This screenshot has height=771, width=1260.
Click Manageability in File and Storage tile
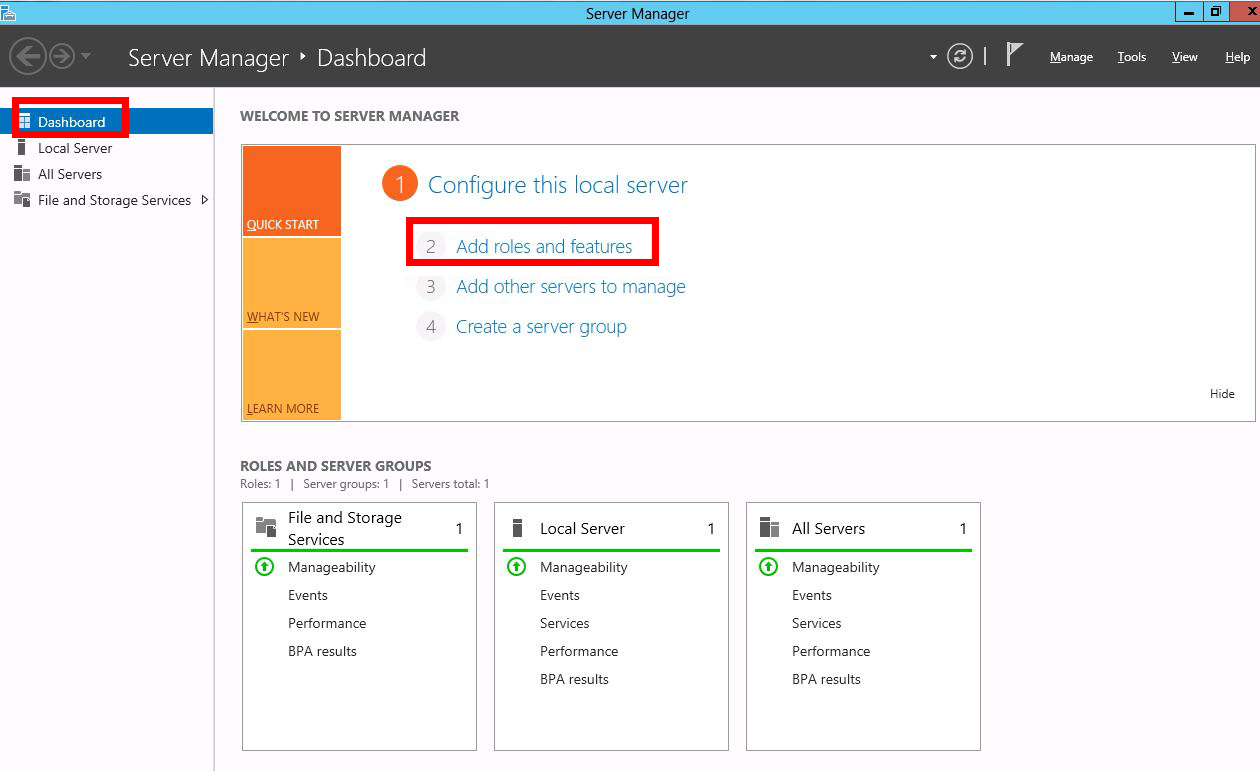[332, 567]
